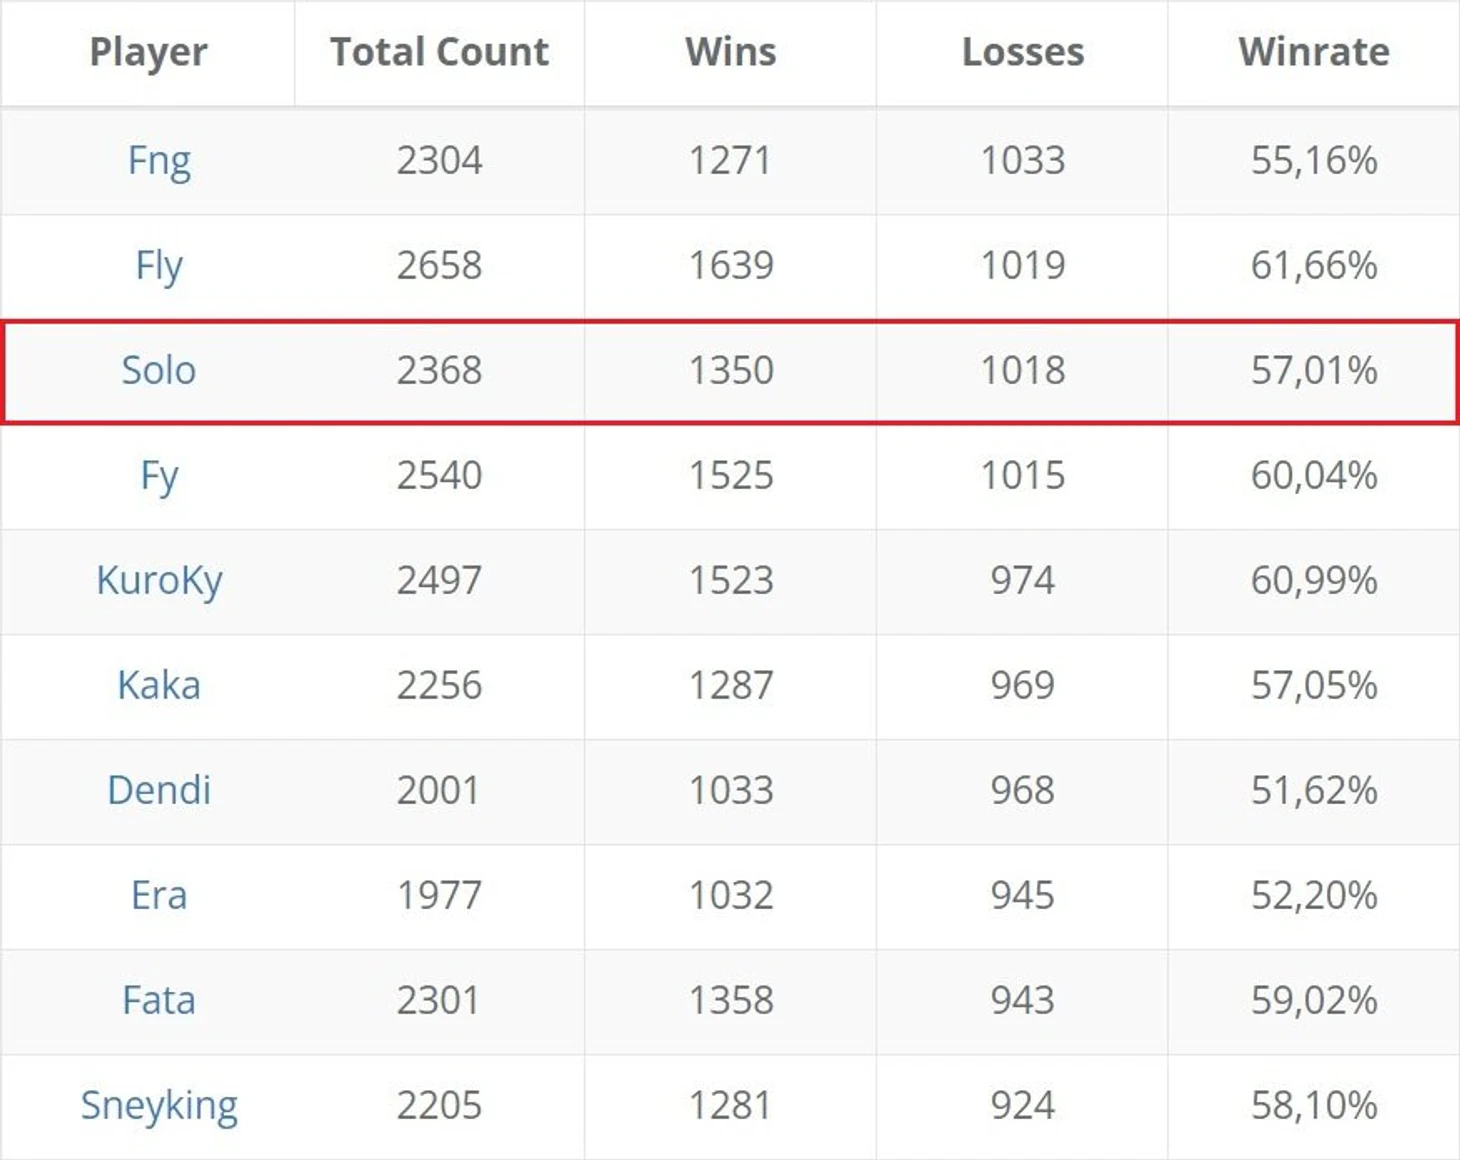
Task: Click the Wins column header
Action: [730, 52]
